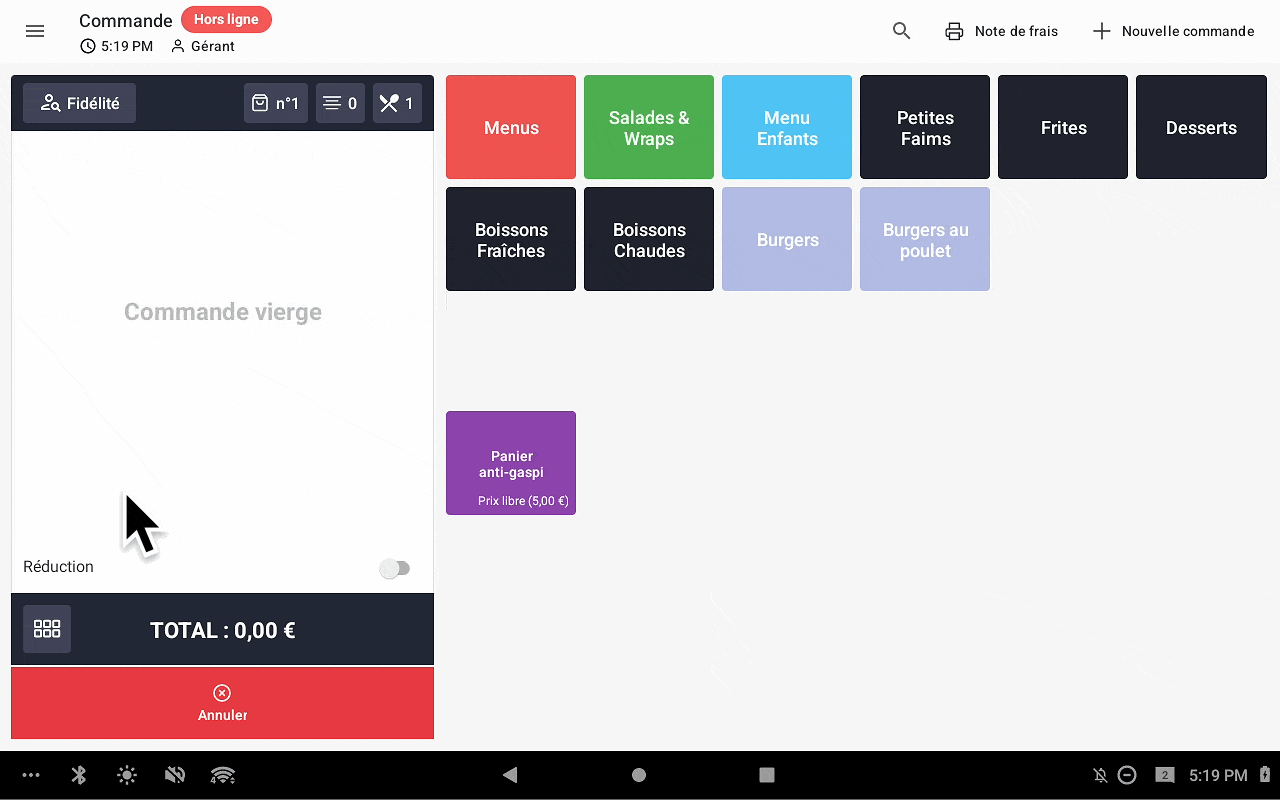Click the cutlery guest count icon

[397, 103]
